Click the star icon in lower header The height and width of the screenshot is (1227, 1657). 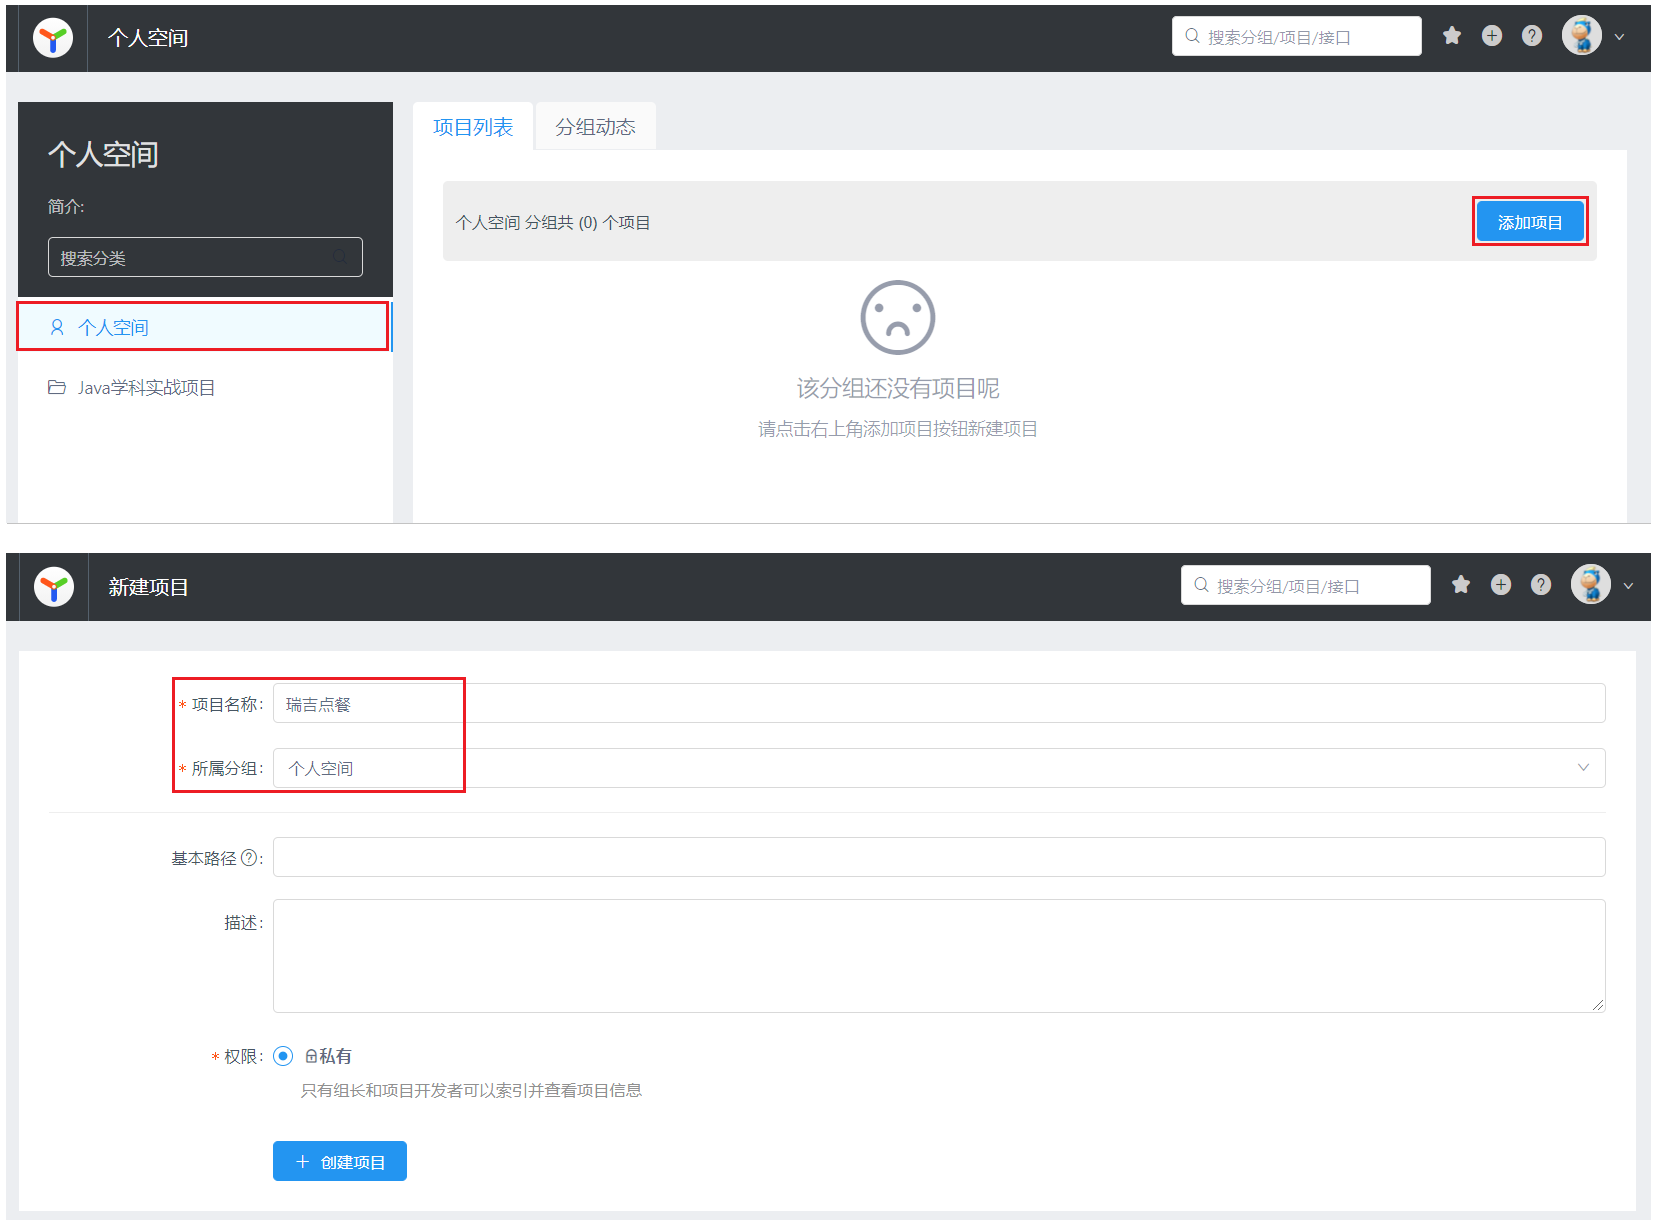point(1461,585)
